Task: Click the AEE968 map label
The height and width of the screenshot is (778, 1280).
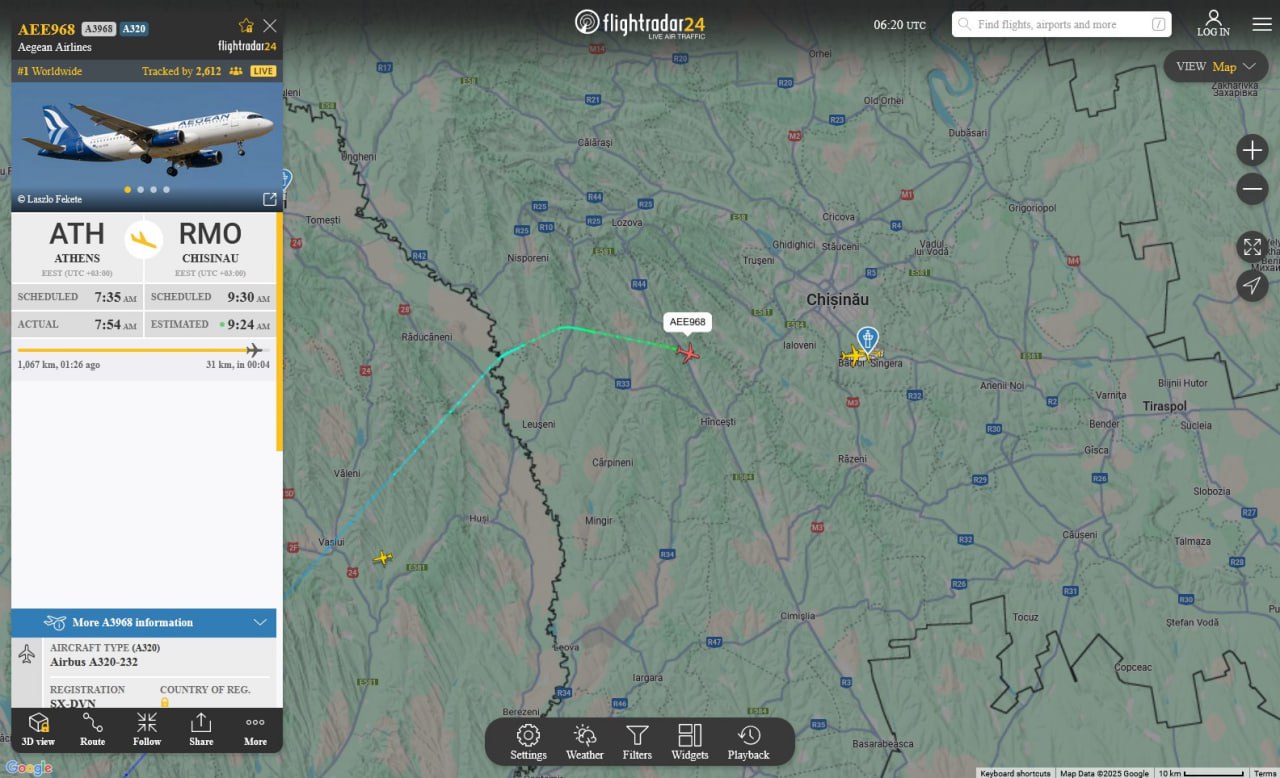Action: coord(688,322)
